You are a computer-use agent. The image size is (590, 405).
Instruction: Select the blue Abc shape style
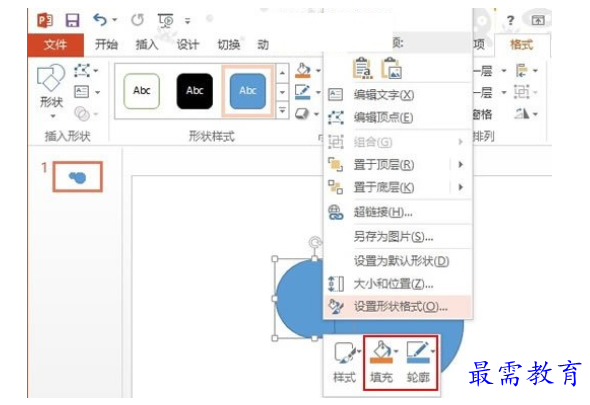pyautogui.click(x=248, y=91)
